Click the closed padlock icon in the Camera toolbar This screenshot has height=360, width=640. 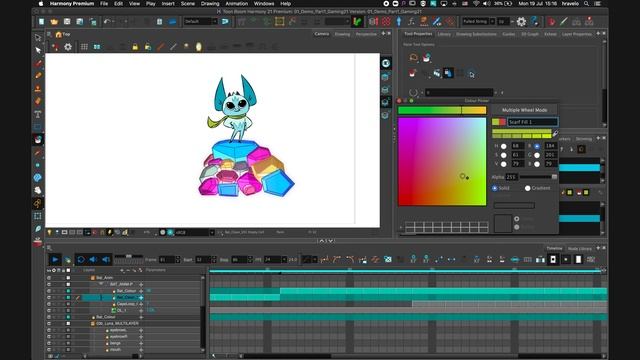[x=135, y=47]
